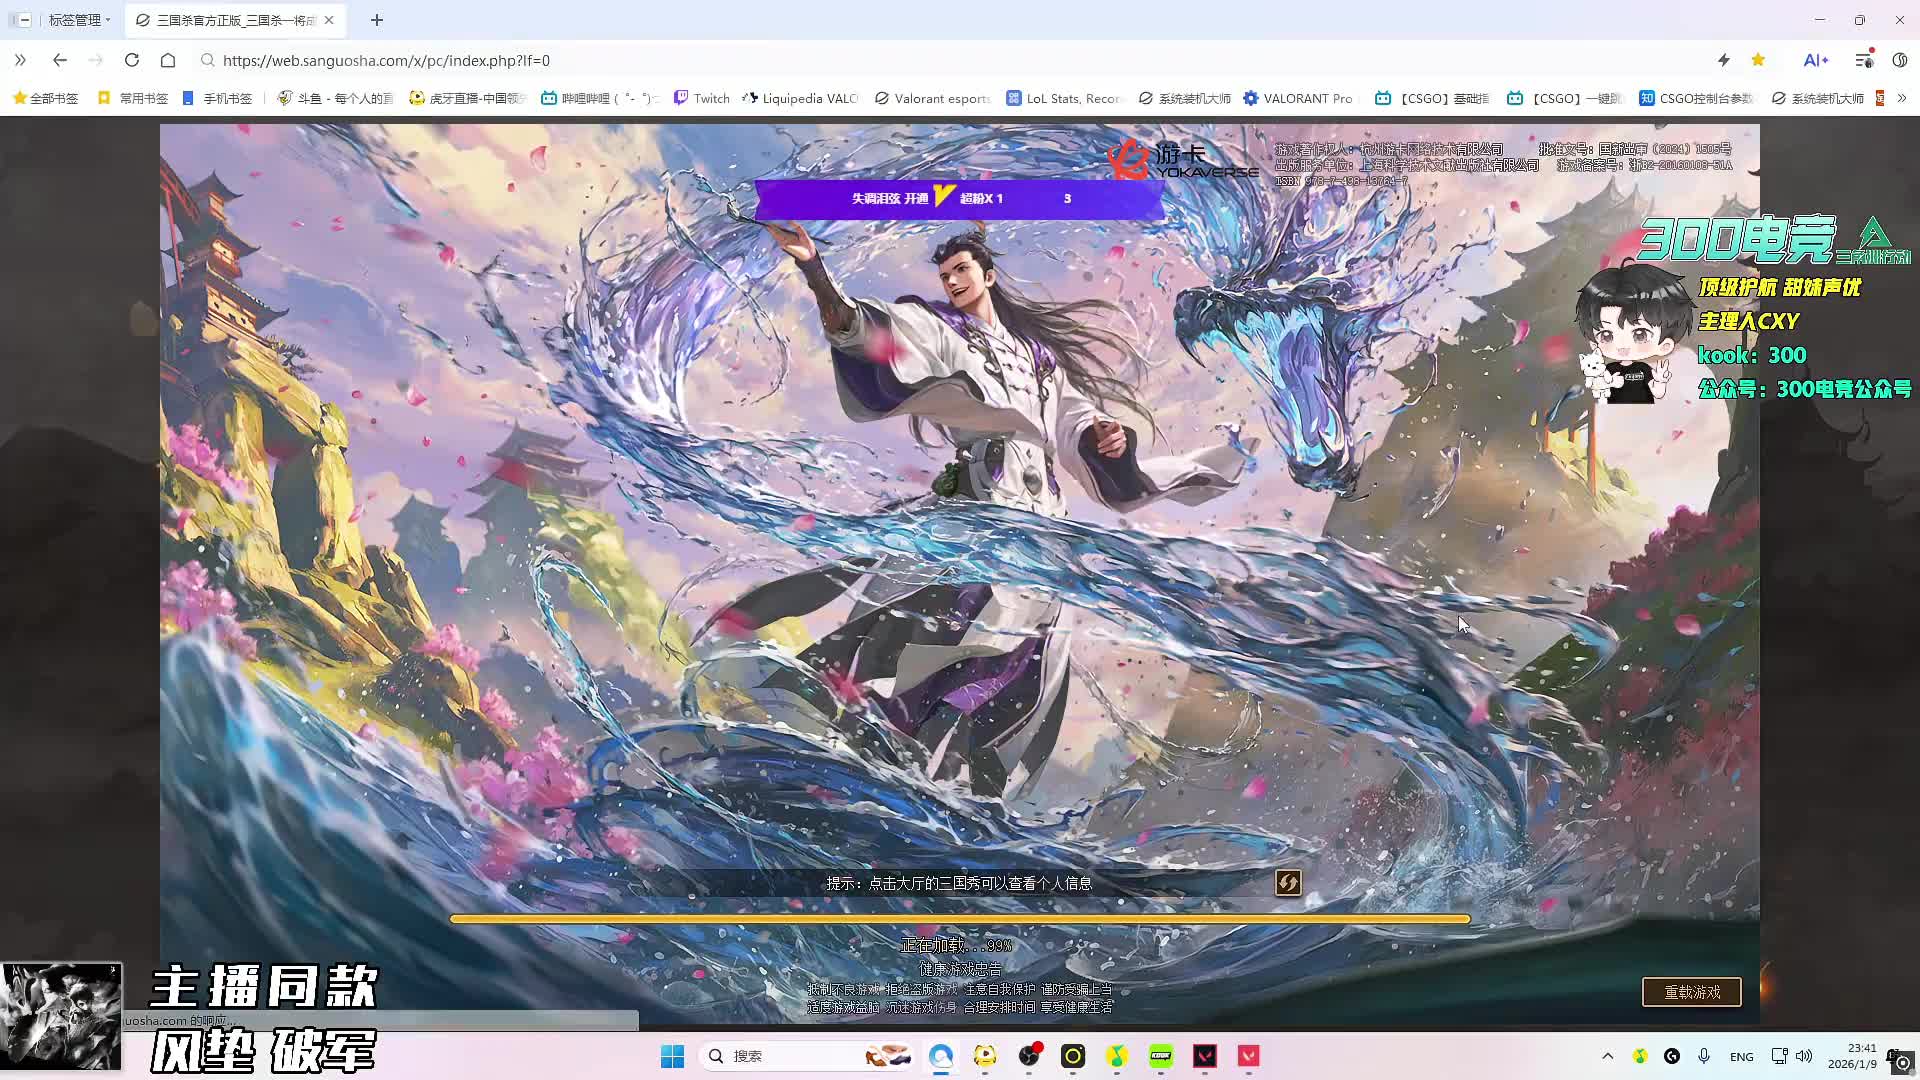Click the lightning speed-mode icon
The width and height of the screenshot is (1920, 1080).
[1723, 60]
